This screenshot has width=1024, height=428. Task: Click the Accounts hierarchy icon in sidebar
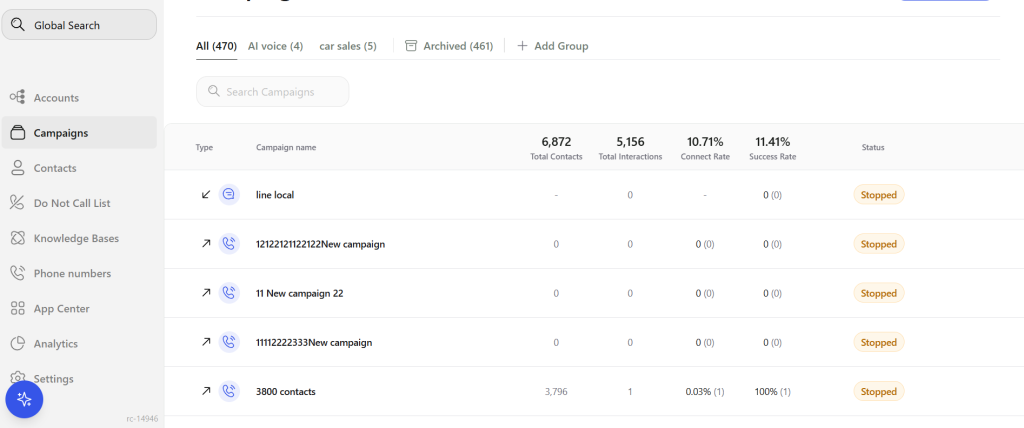point(18,97)
